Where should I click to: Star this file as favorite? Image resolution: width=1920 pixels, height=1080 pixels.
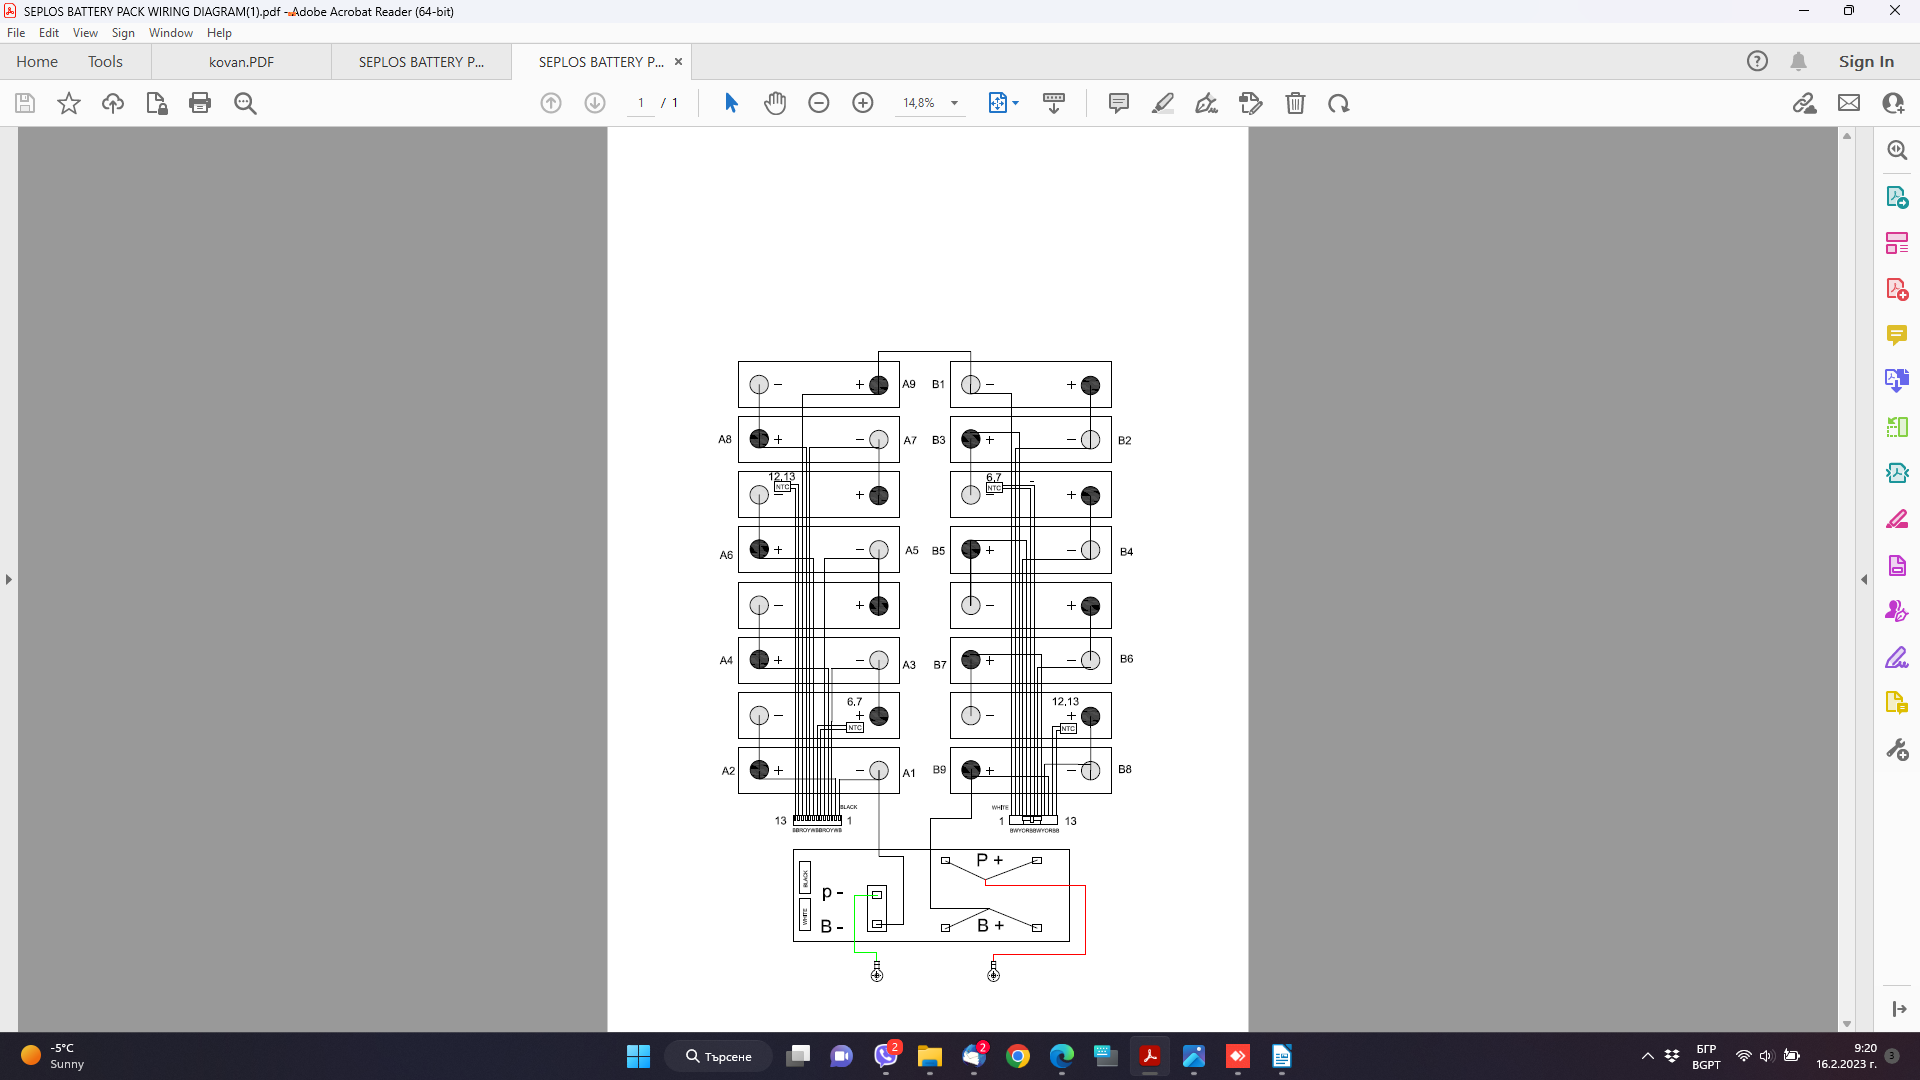tap(69, 103)
